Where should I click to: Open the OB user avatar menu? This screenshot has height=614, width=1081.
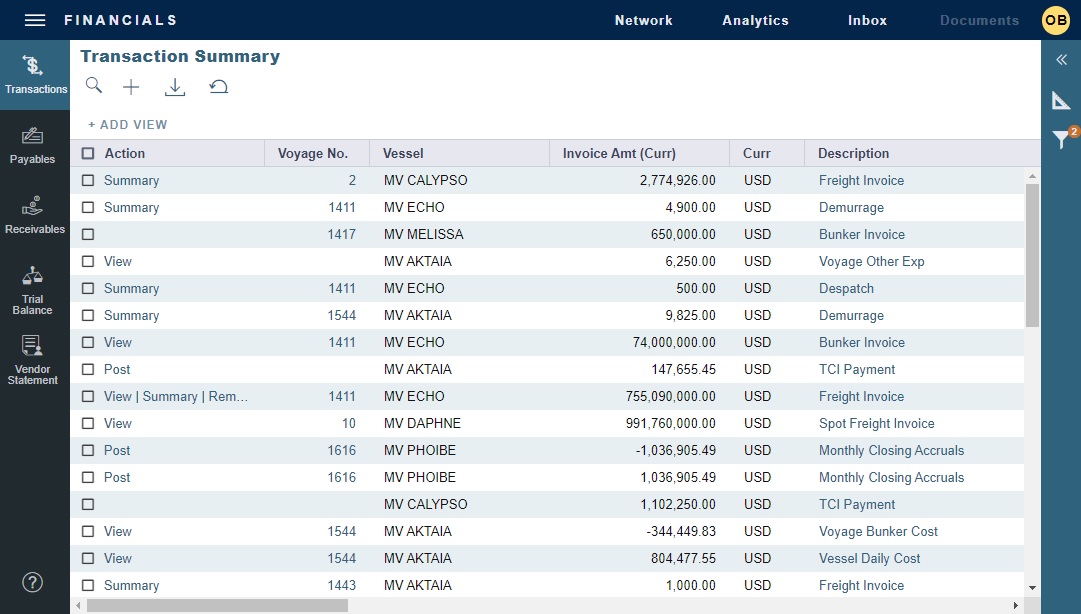point(1055,19)
